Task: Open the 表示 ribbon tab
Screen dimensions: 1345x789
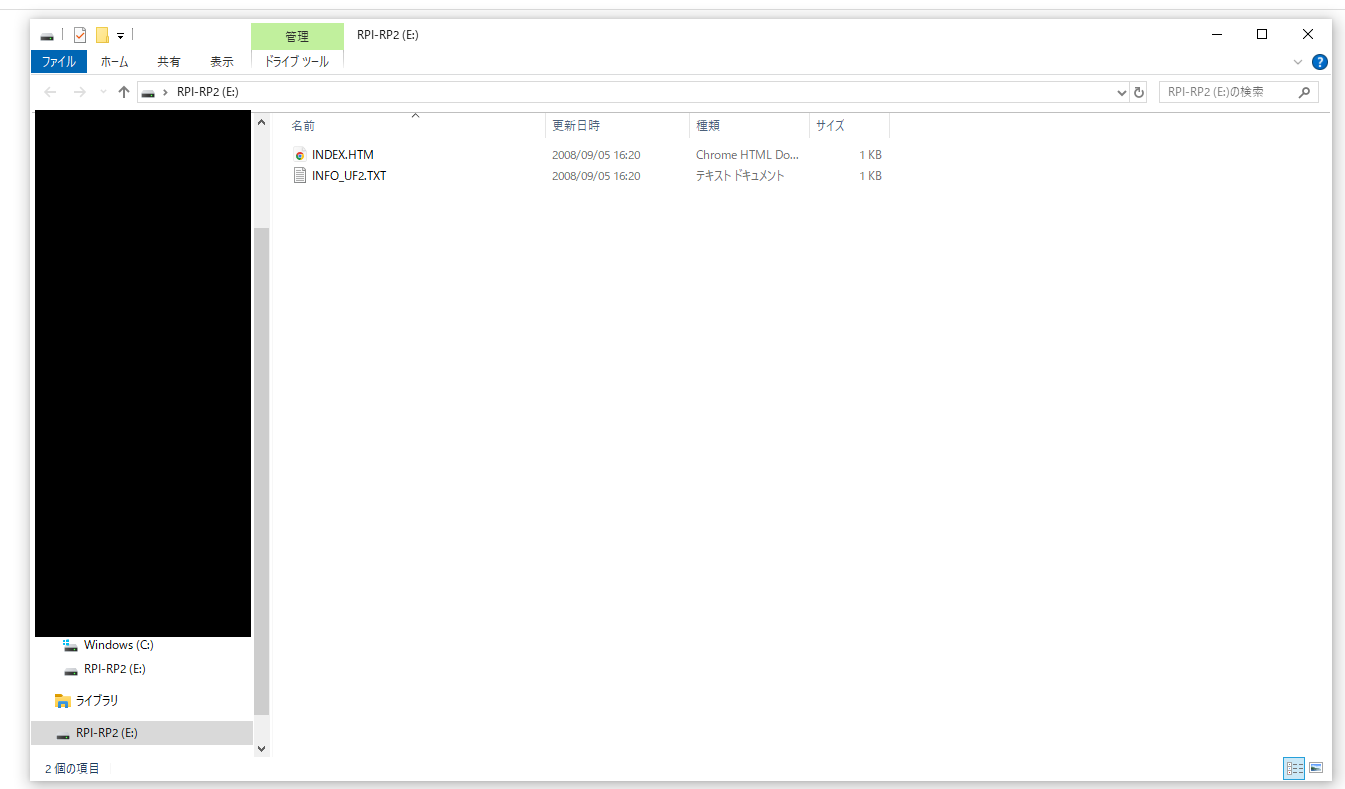Action: point(222,62)
